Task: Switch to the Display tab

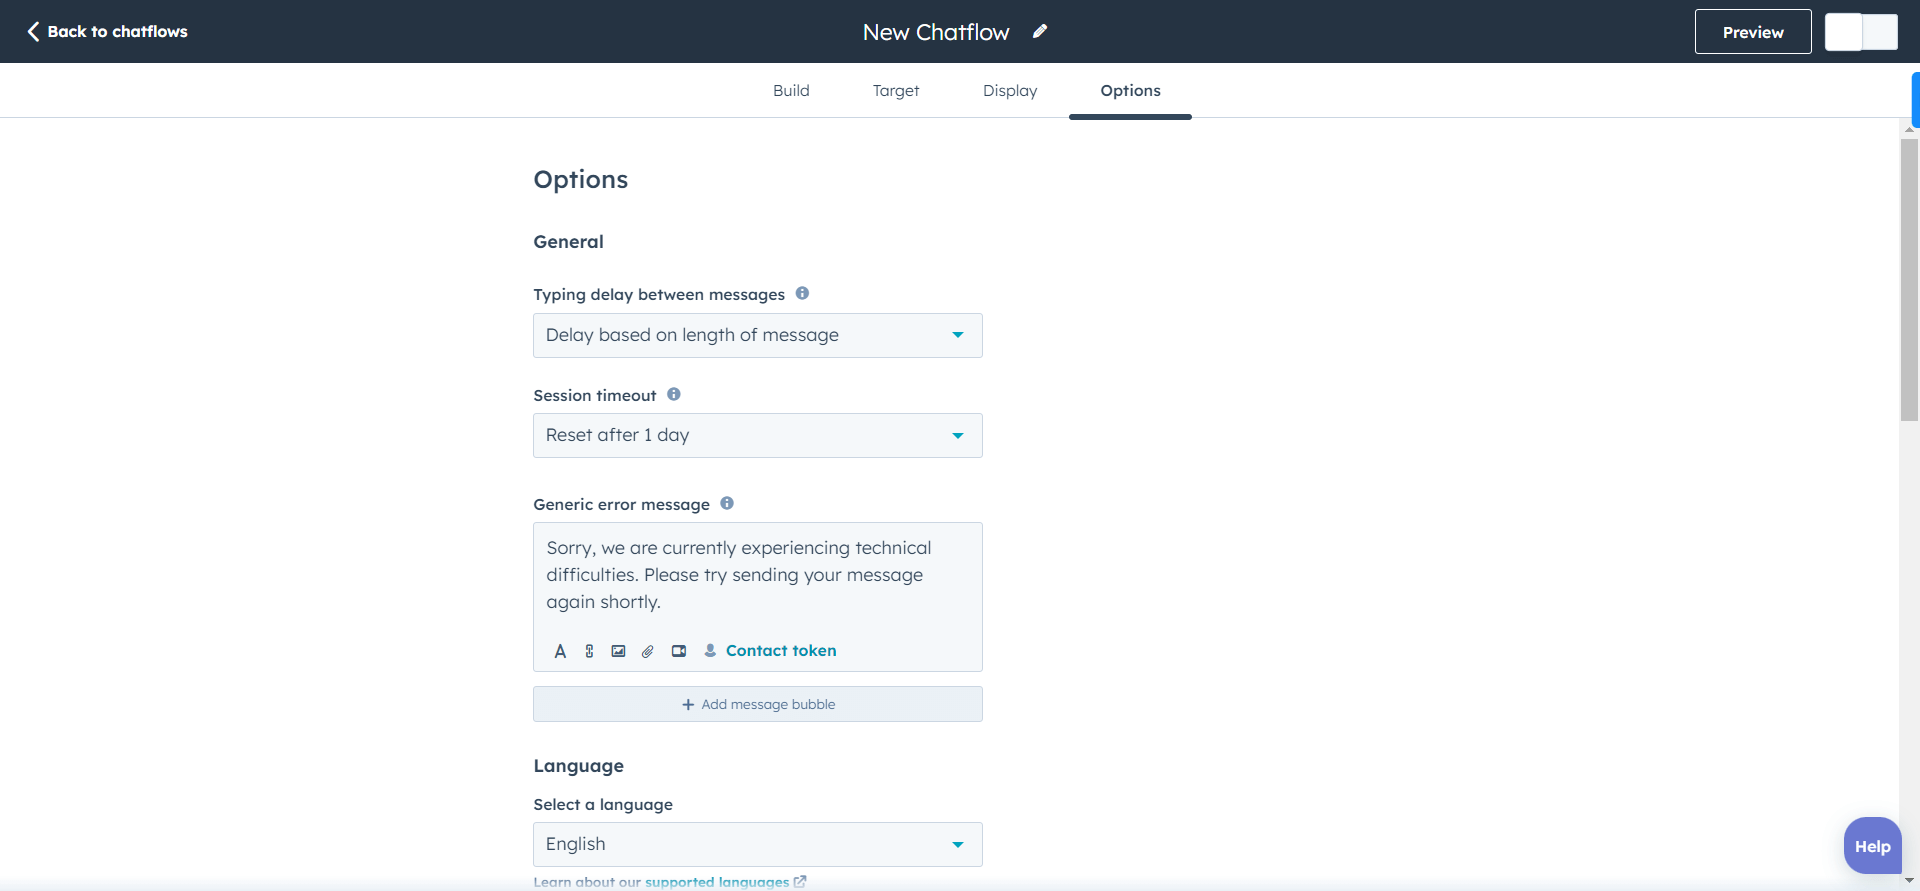Action: pos(1010,90)
